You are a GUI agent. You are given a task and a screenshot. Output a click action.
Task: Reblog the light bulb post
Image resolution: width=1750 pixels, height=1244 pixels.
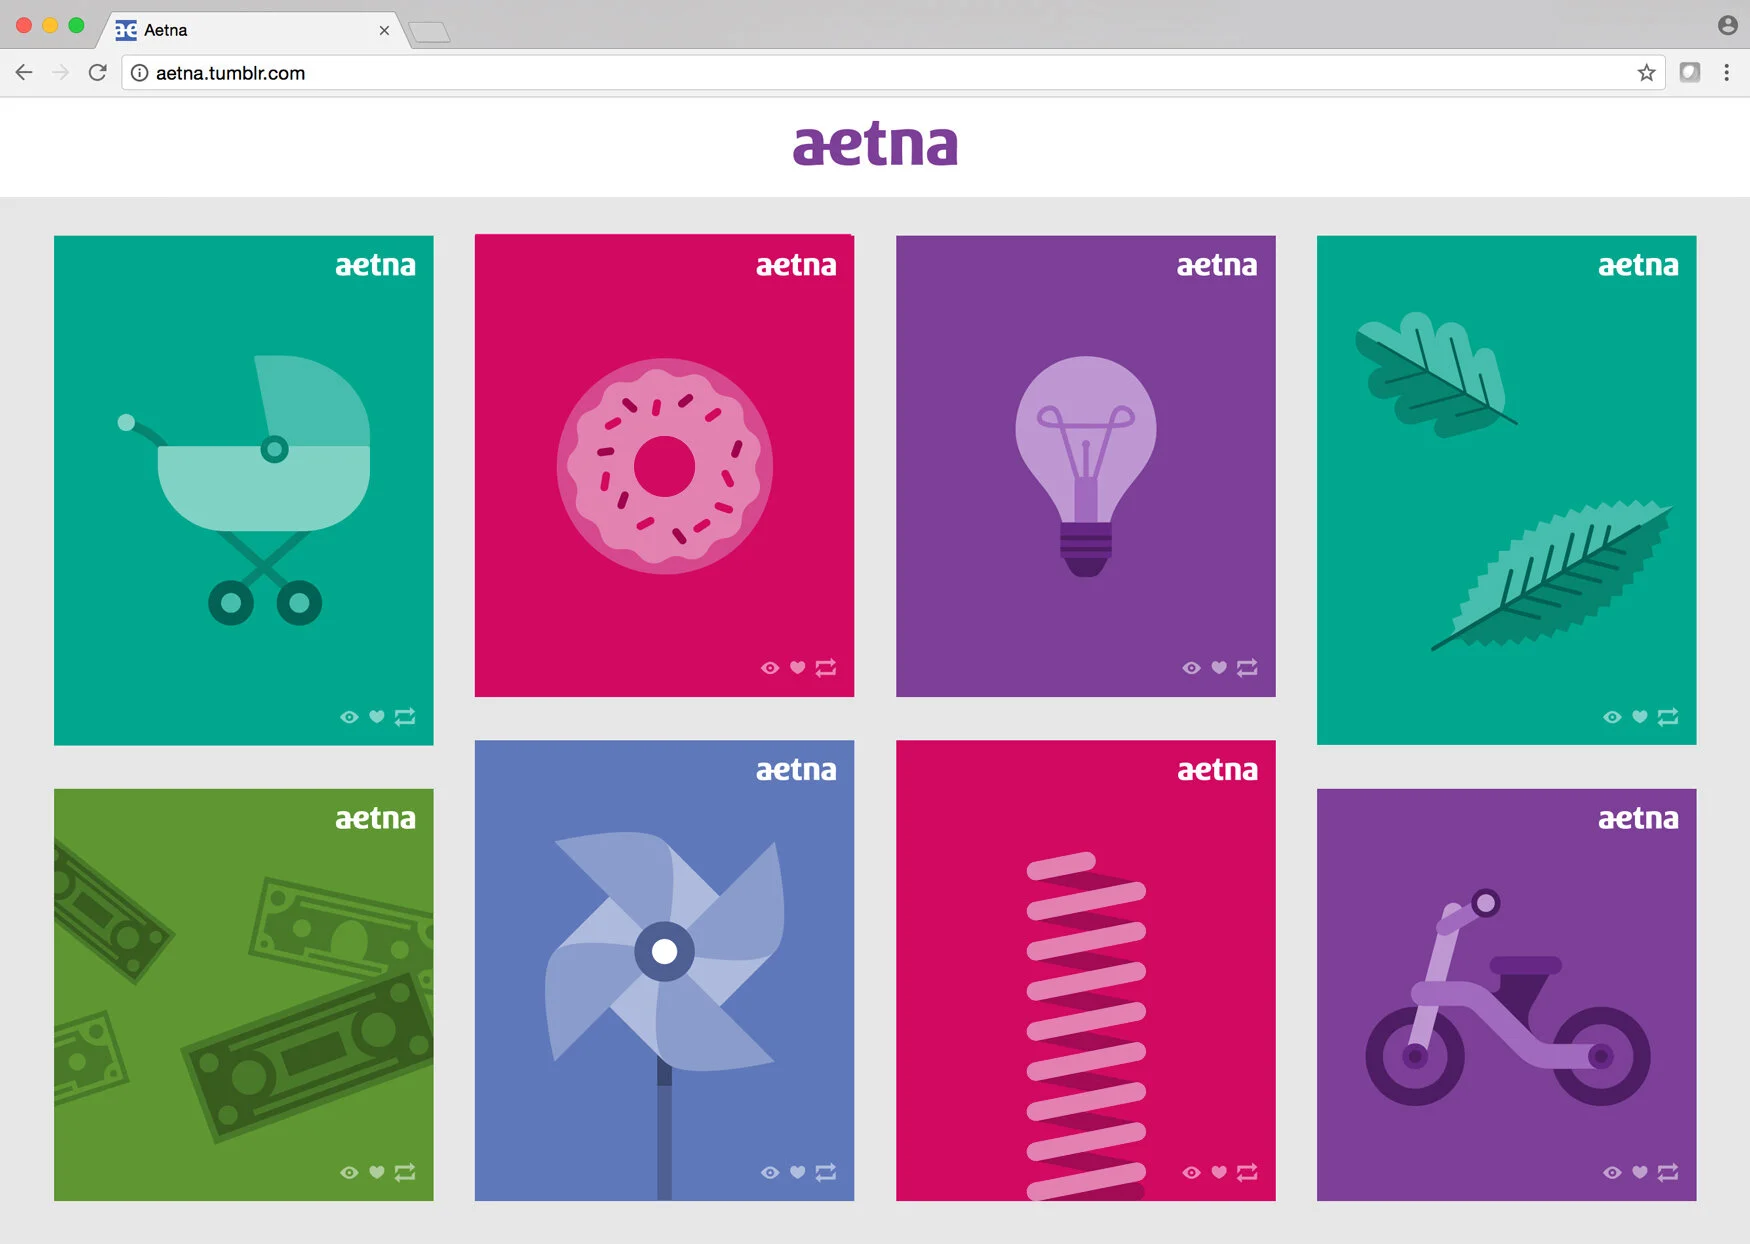click(1247, 668)
